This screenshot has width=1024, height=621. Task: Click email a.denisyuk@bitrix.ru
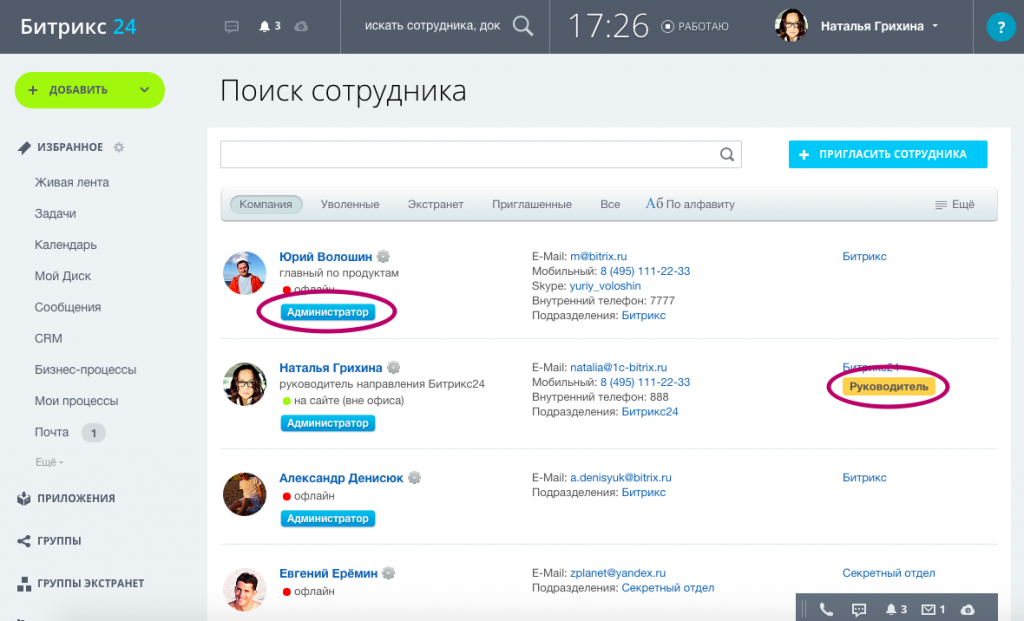[620, 478]
